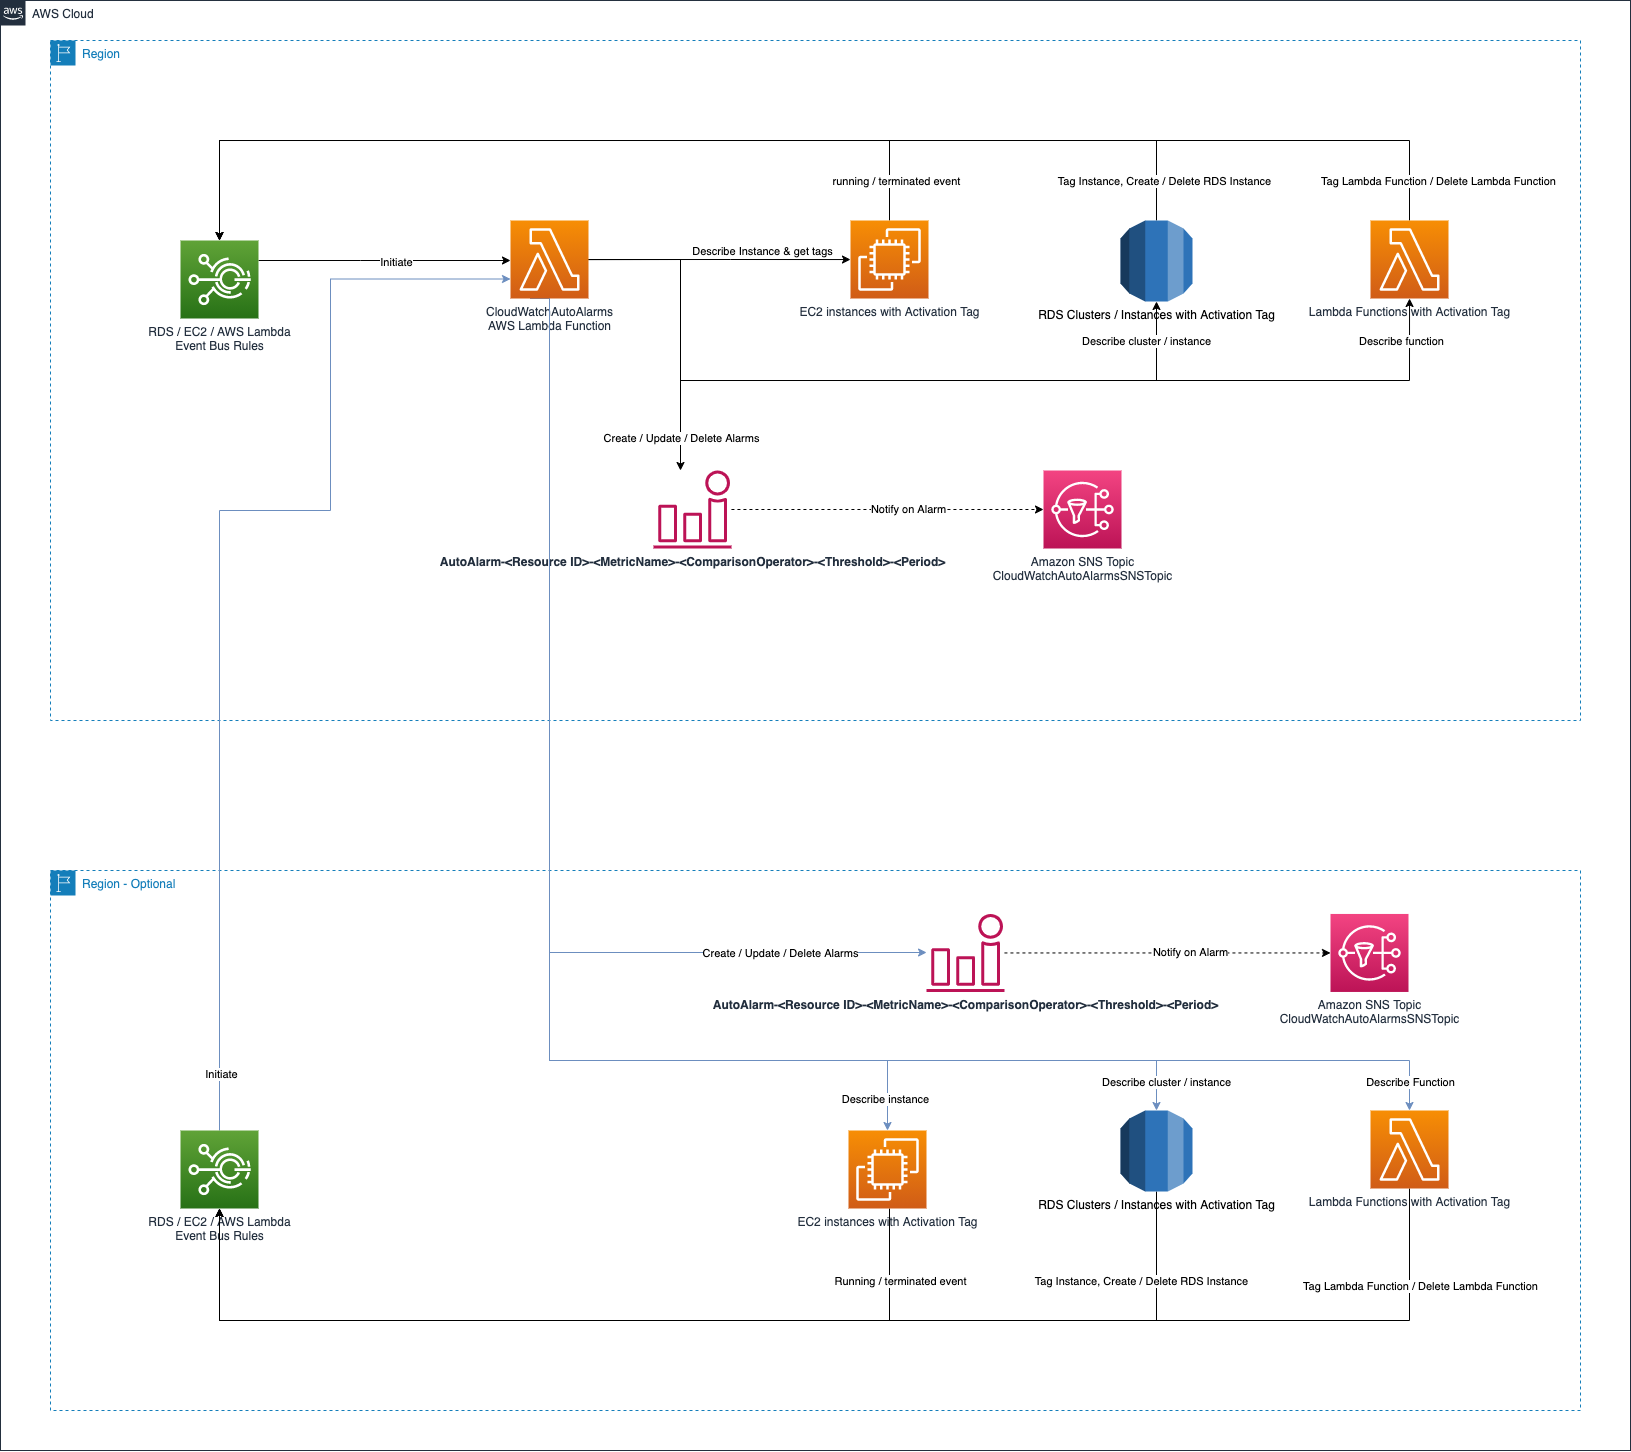Image resolution: width=1631 pixels, height=1452 pixels.
Task: Click optional 'Lambda Functions with Activation Tag' caption
Action: (x=1409, y=1202)
